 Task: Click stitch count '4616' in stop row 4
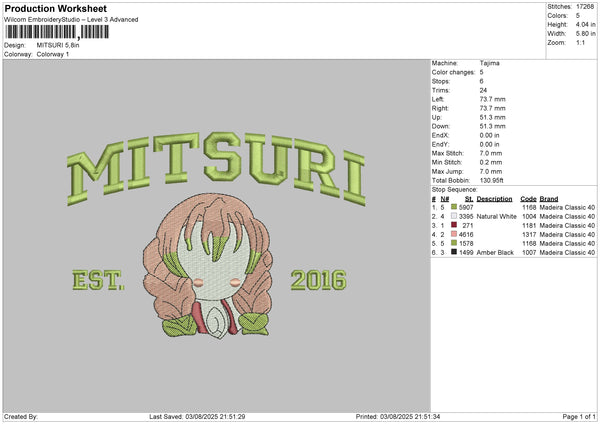coord(466,235)
